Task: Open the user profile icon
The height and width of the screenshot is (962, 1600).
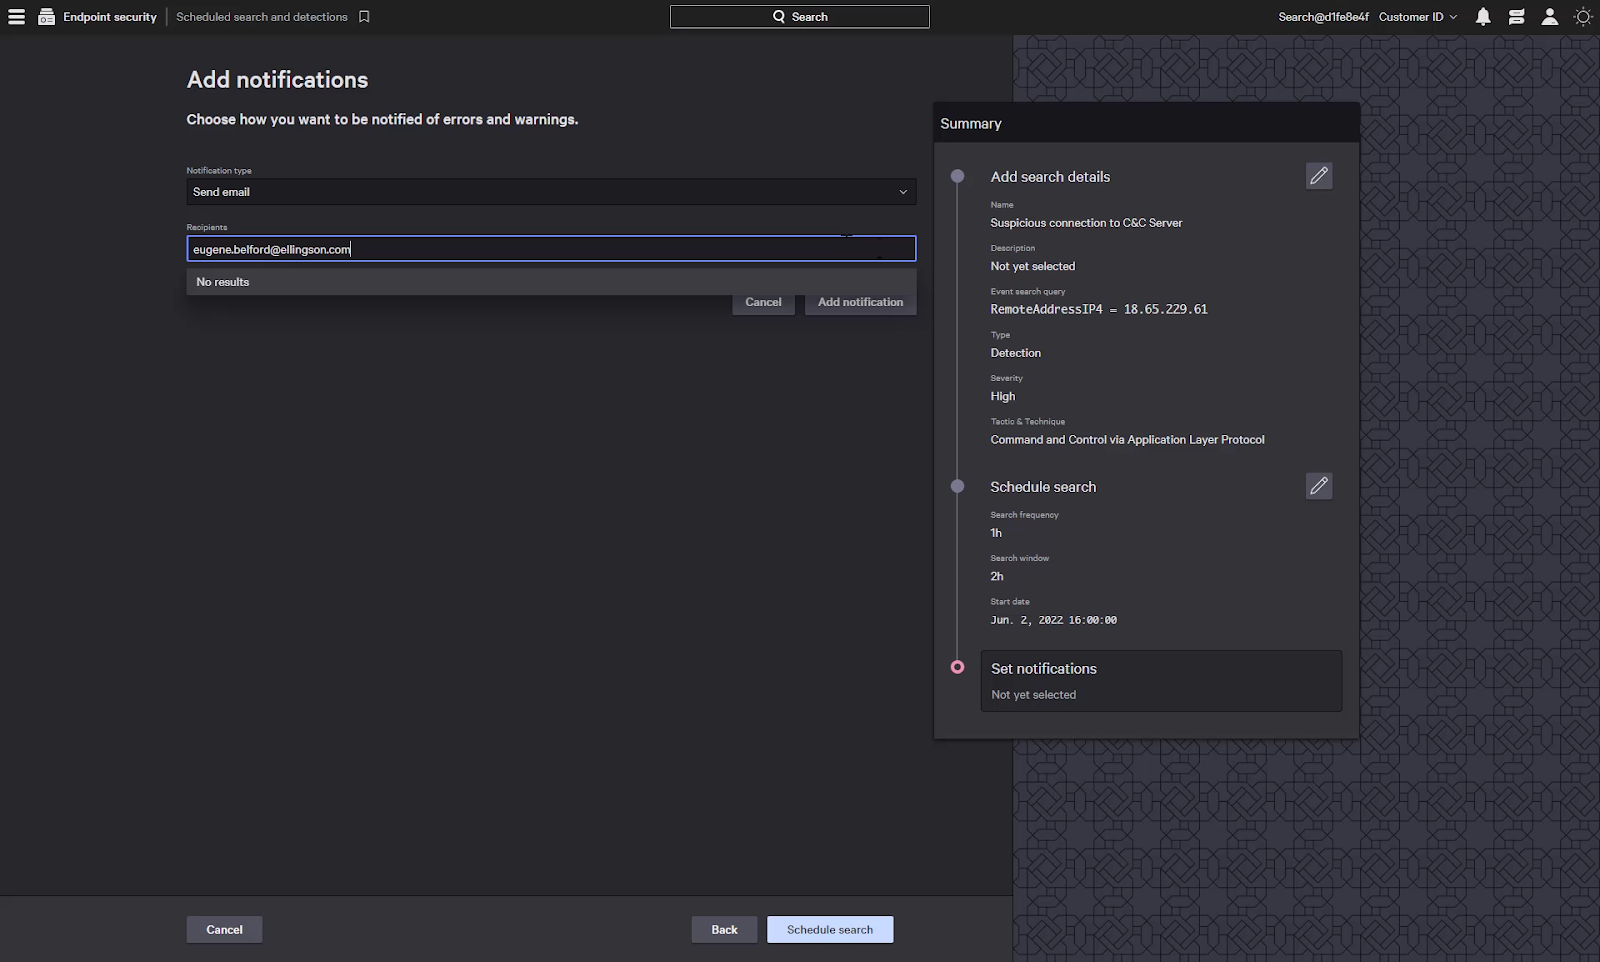Action: 1549,17
